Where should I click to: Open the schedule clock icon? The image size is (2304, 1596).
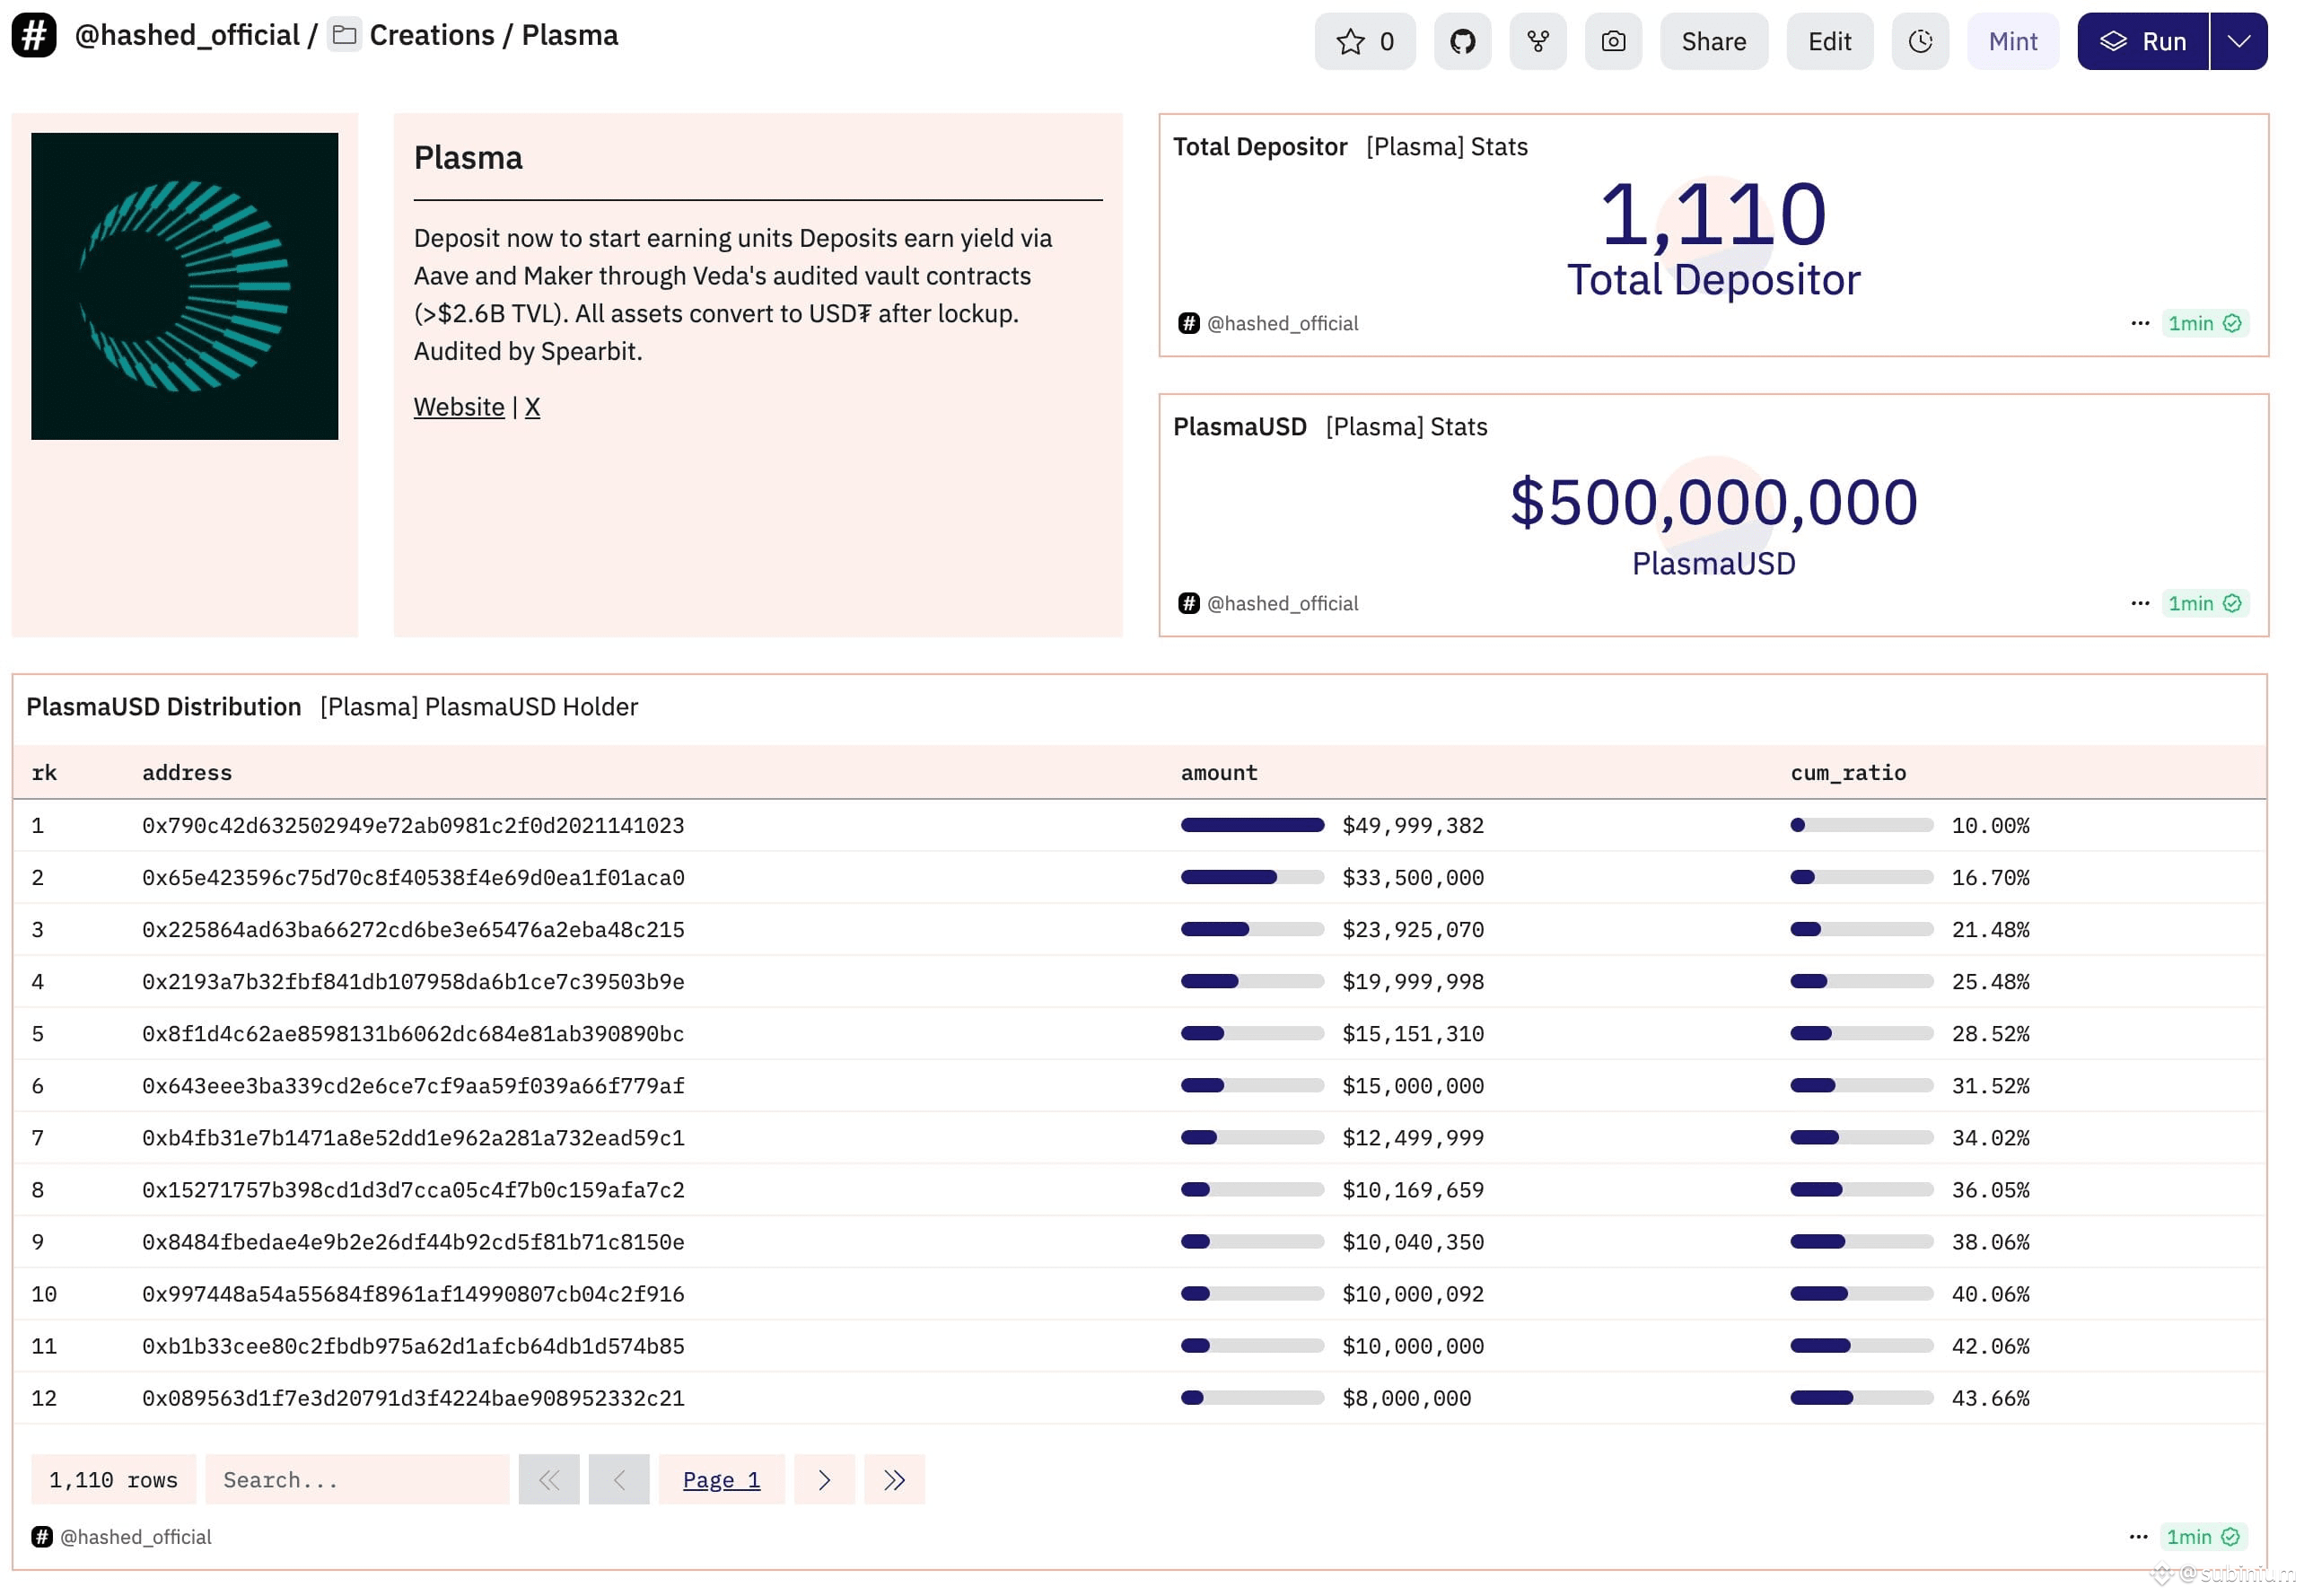pos(1920,41)
